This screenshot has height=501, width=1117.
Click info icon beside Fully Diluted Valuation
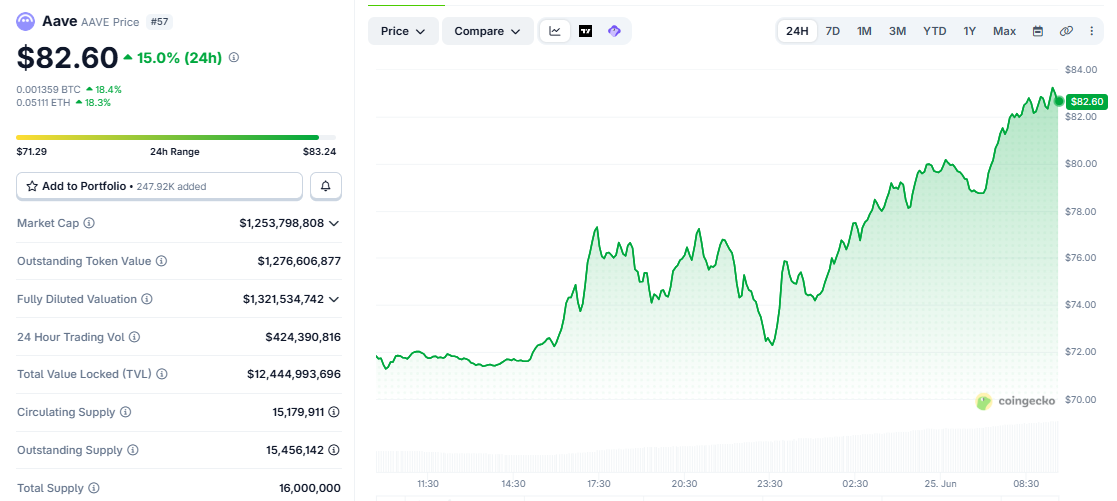pyautogui.click(x=147, y=299)
